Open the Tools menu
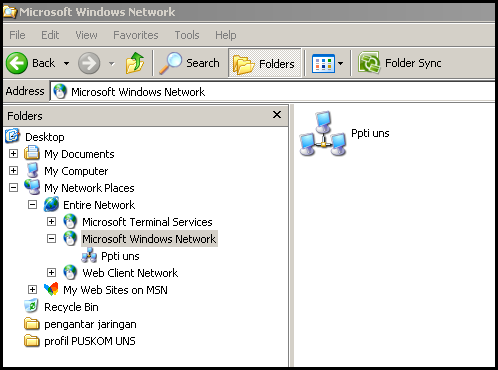This screenshot has width=498, height=370. pyautogui.click(x=187, y=35)
